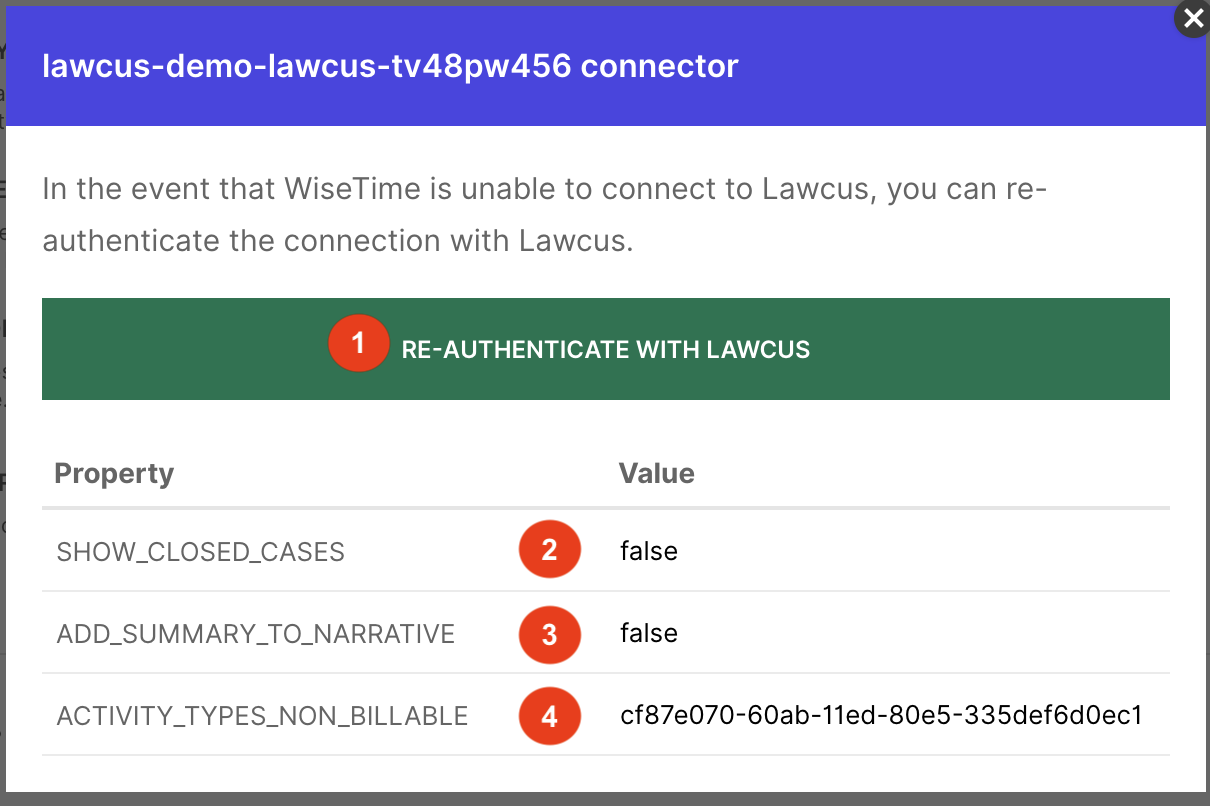Select the badge beside ADD_SUMMARY_TO_NARRATIVE
Viewport: 1210px width, 806px height.
pyautogui.click(x=550, y=635)
